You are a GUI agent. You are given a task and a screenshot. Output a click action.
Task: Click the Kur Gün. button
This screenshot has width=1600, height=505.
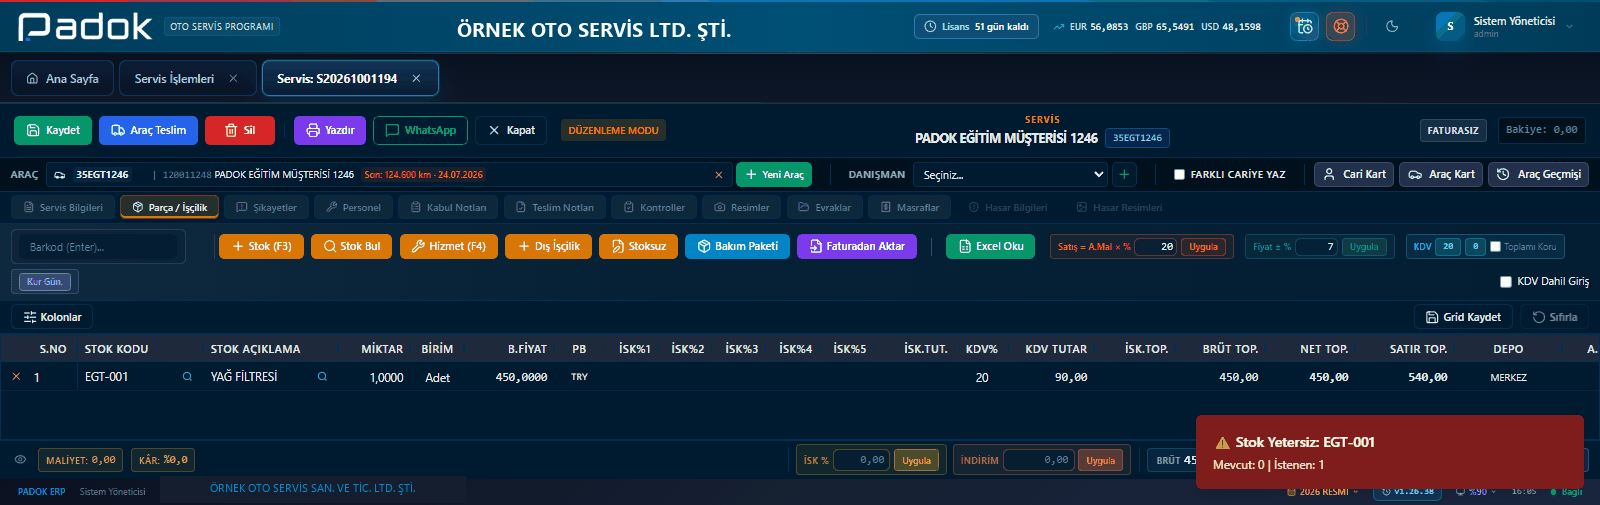click(44, 282)
